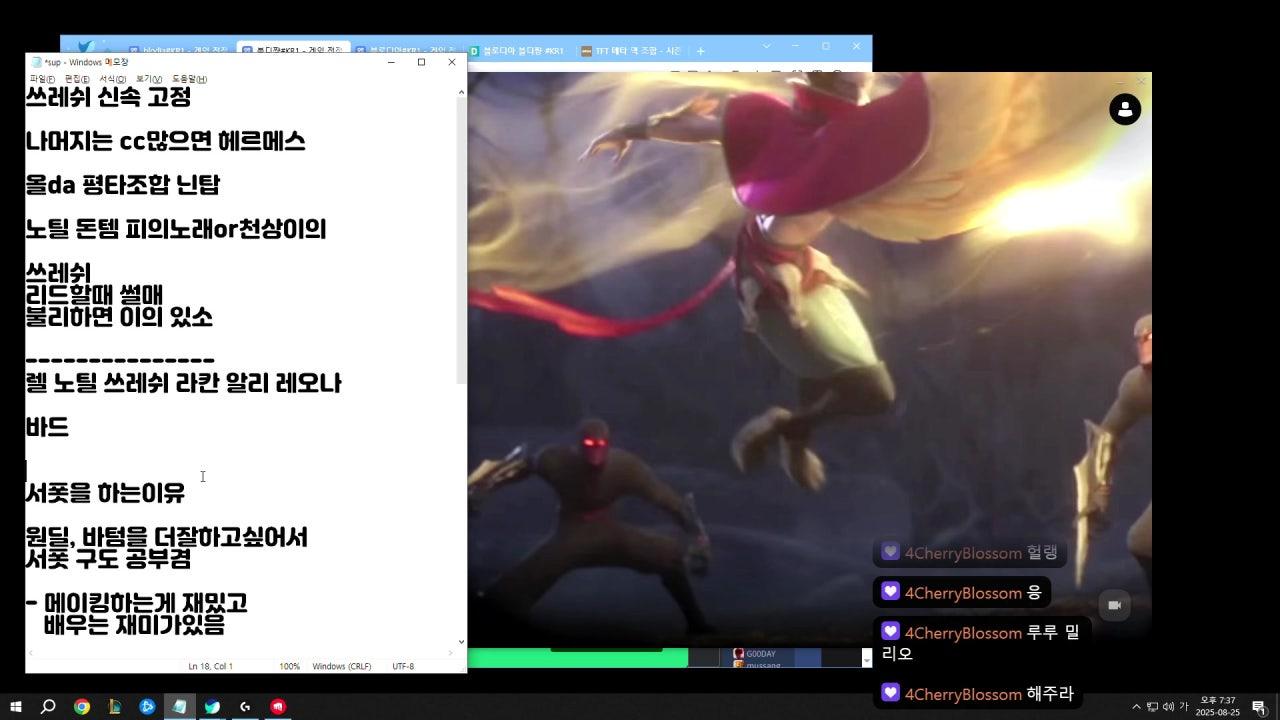Click the Notepad horizontal scroll-right arrow
Screen dimensions: 1280x720
tap(451, 653)
